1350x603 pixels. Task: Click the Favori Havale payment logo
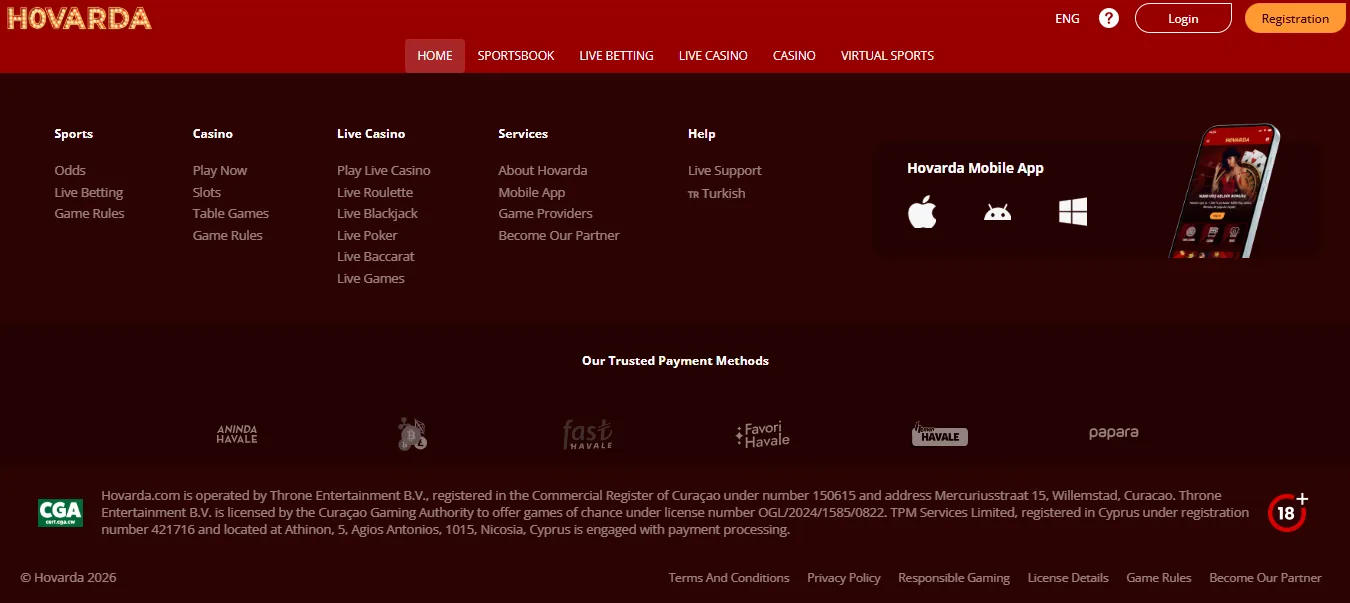(x=762, y=434)
